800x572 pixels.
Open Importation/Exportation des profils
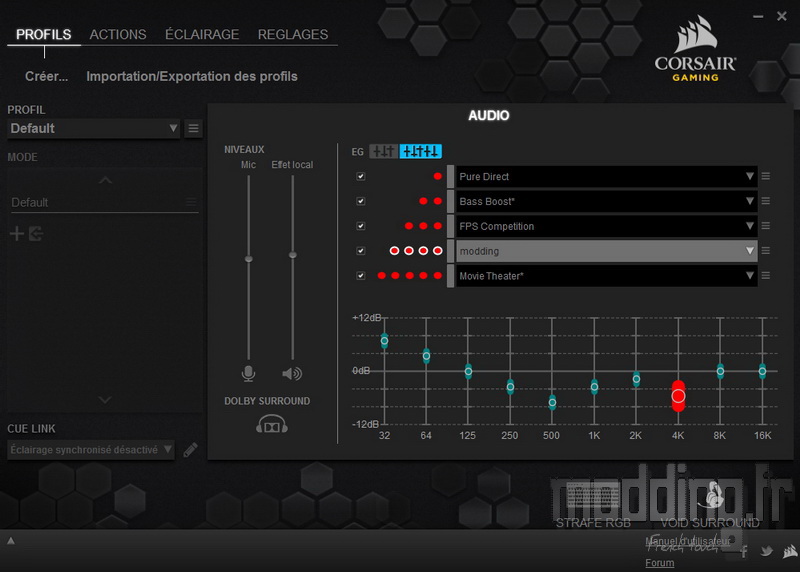(192, 76)
